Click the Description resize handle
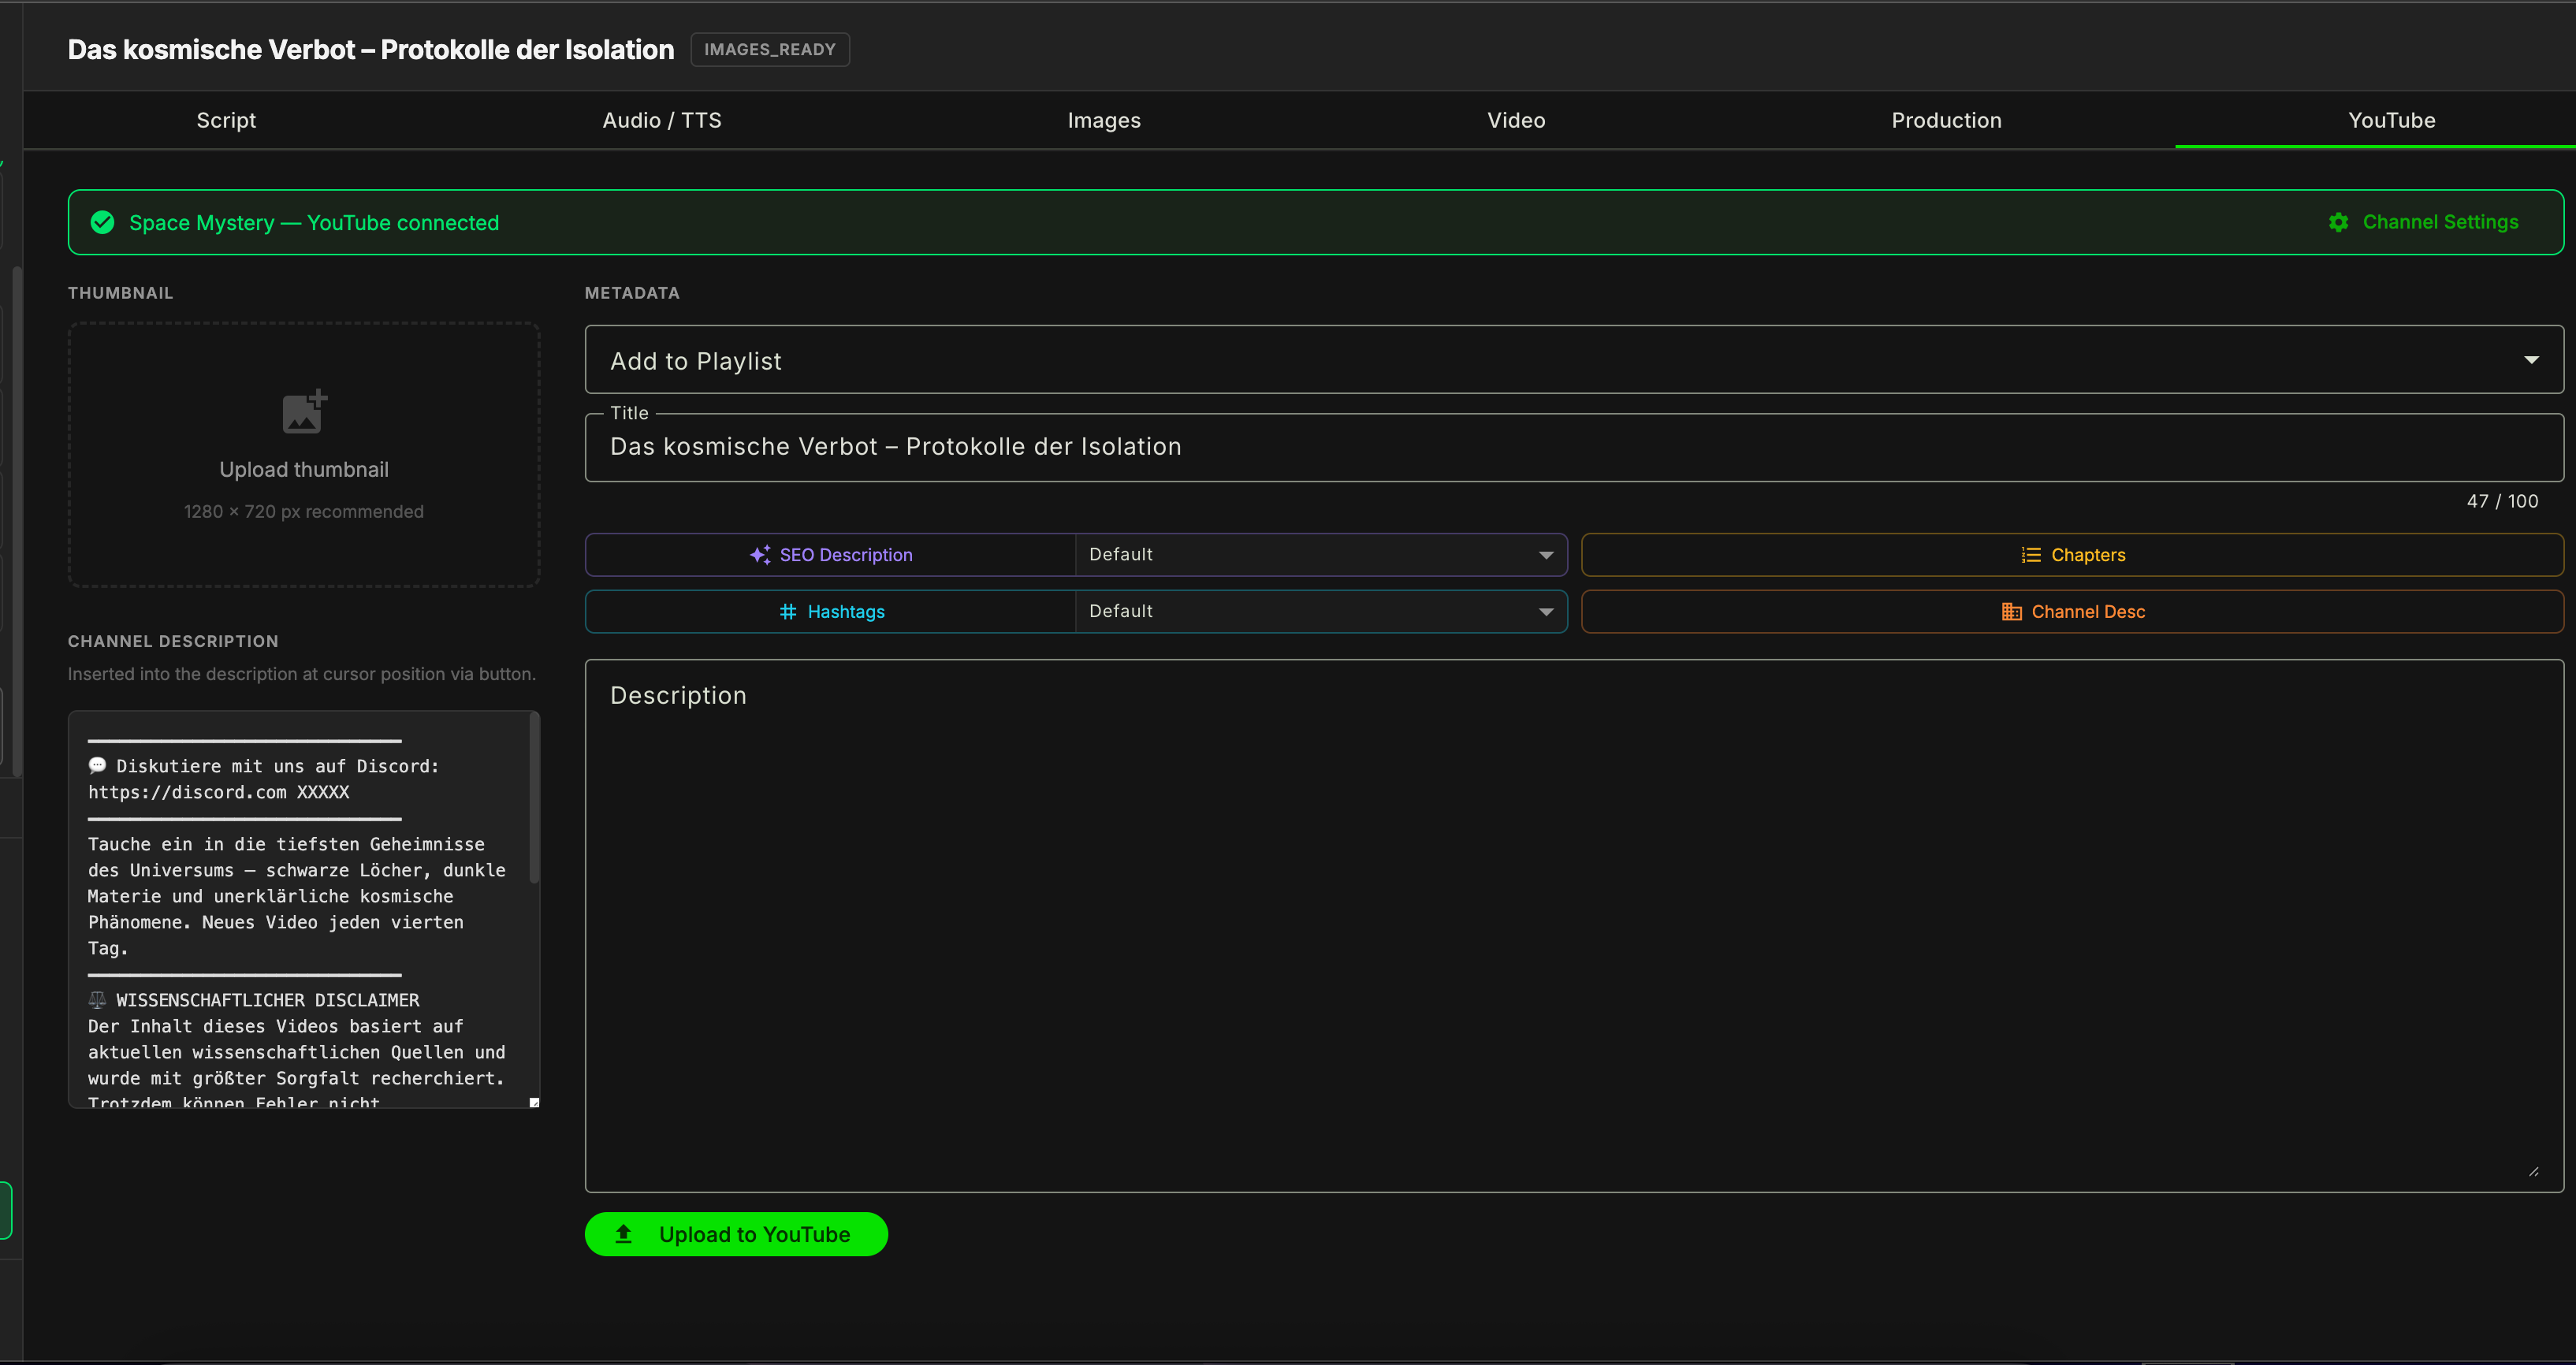Viewport: 2576px width, 1365px height. click(2533, 1171)
